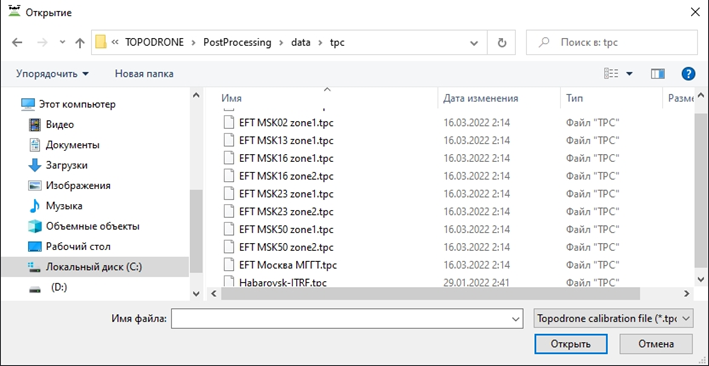Viewport: 709px width, 366px height.
Task: Sort by Дата изменения column header
Action: (480, 98)
